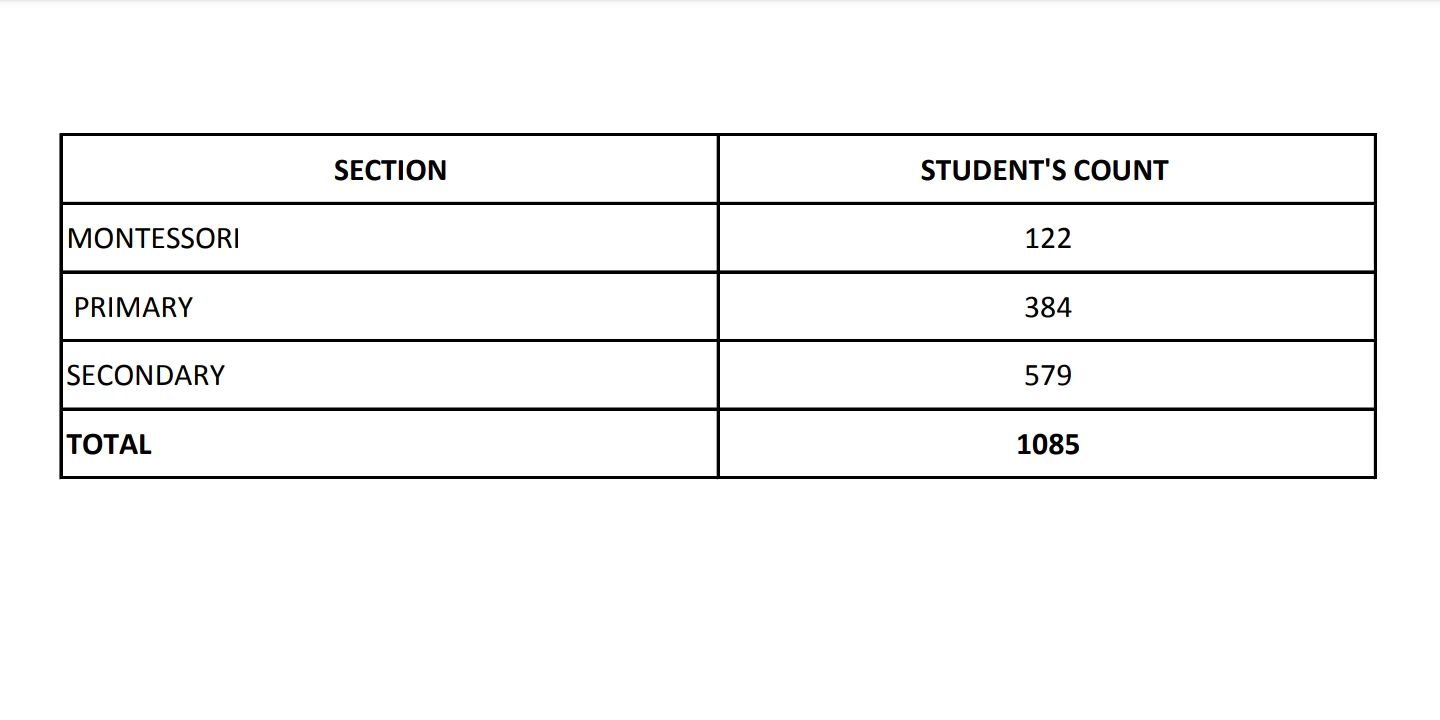This screenshot has width=1440, height=720.
Task: Select the PRIMARY section cell
Action: (133, 307)
